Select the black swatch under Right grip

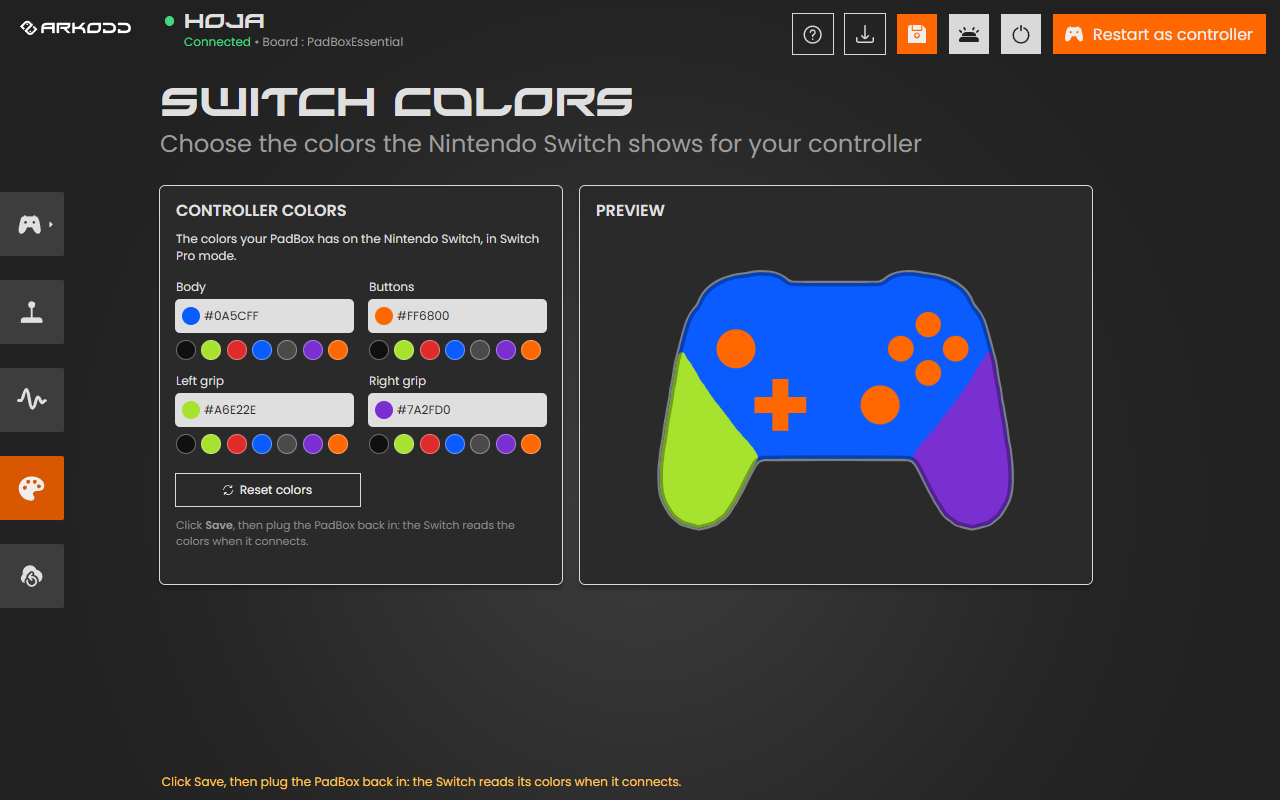click(379, 444)
